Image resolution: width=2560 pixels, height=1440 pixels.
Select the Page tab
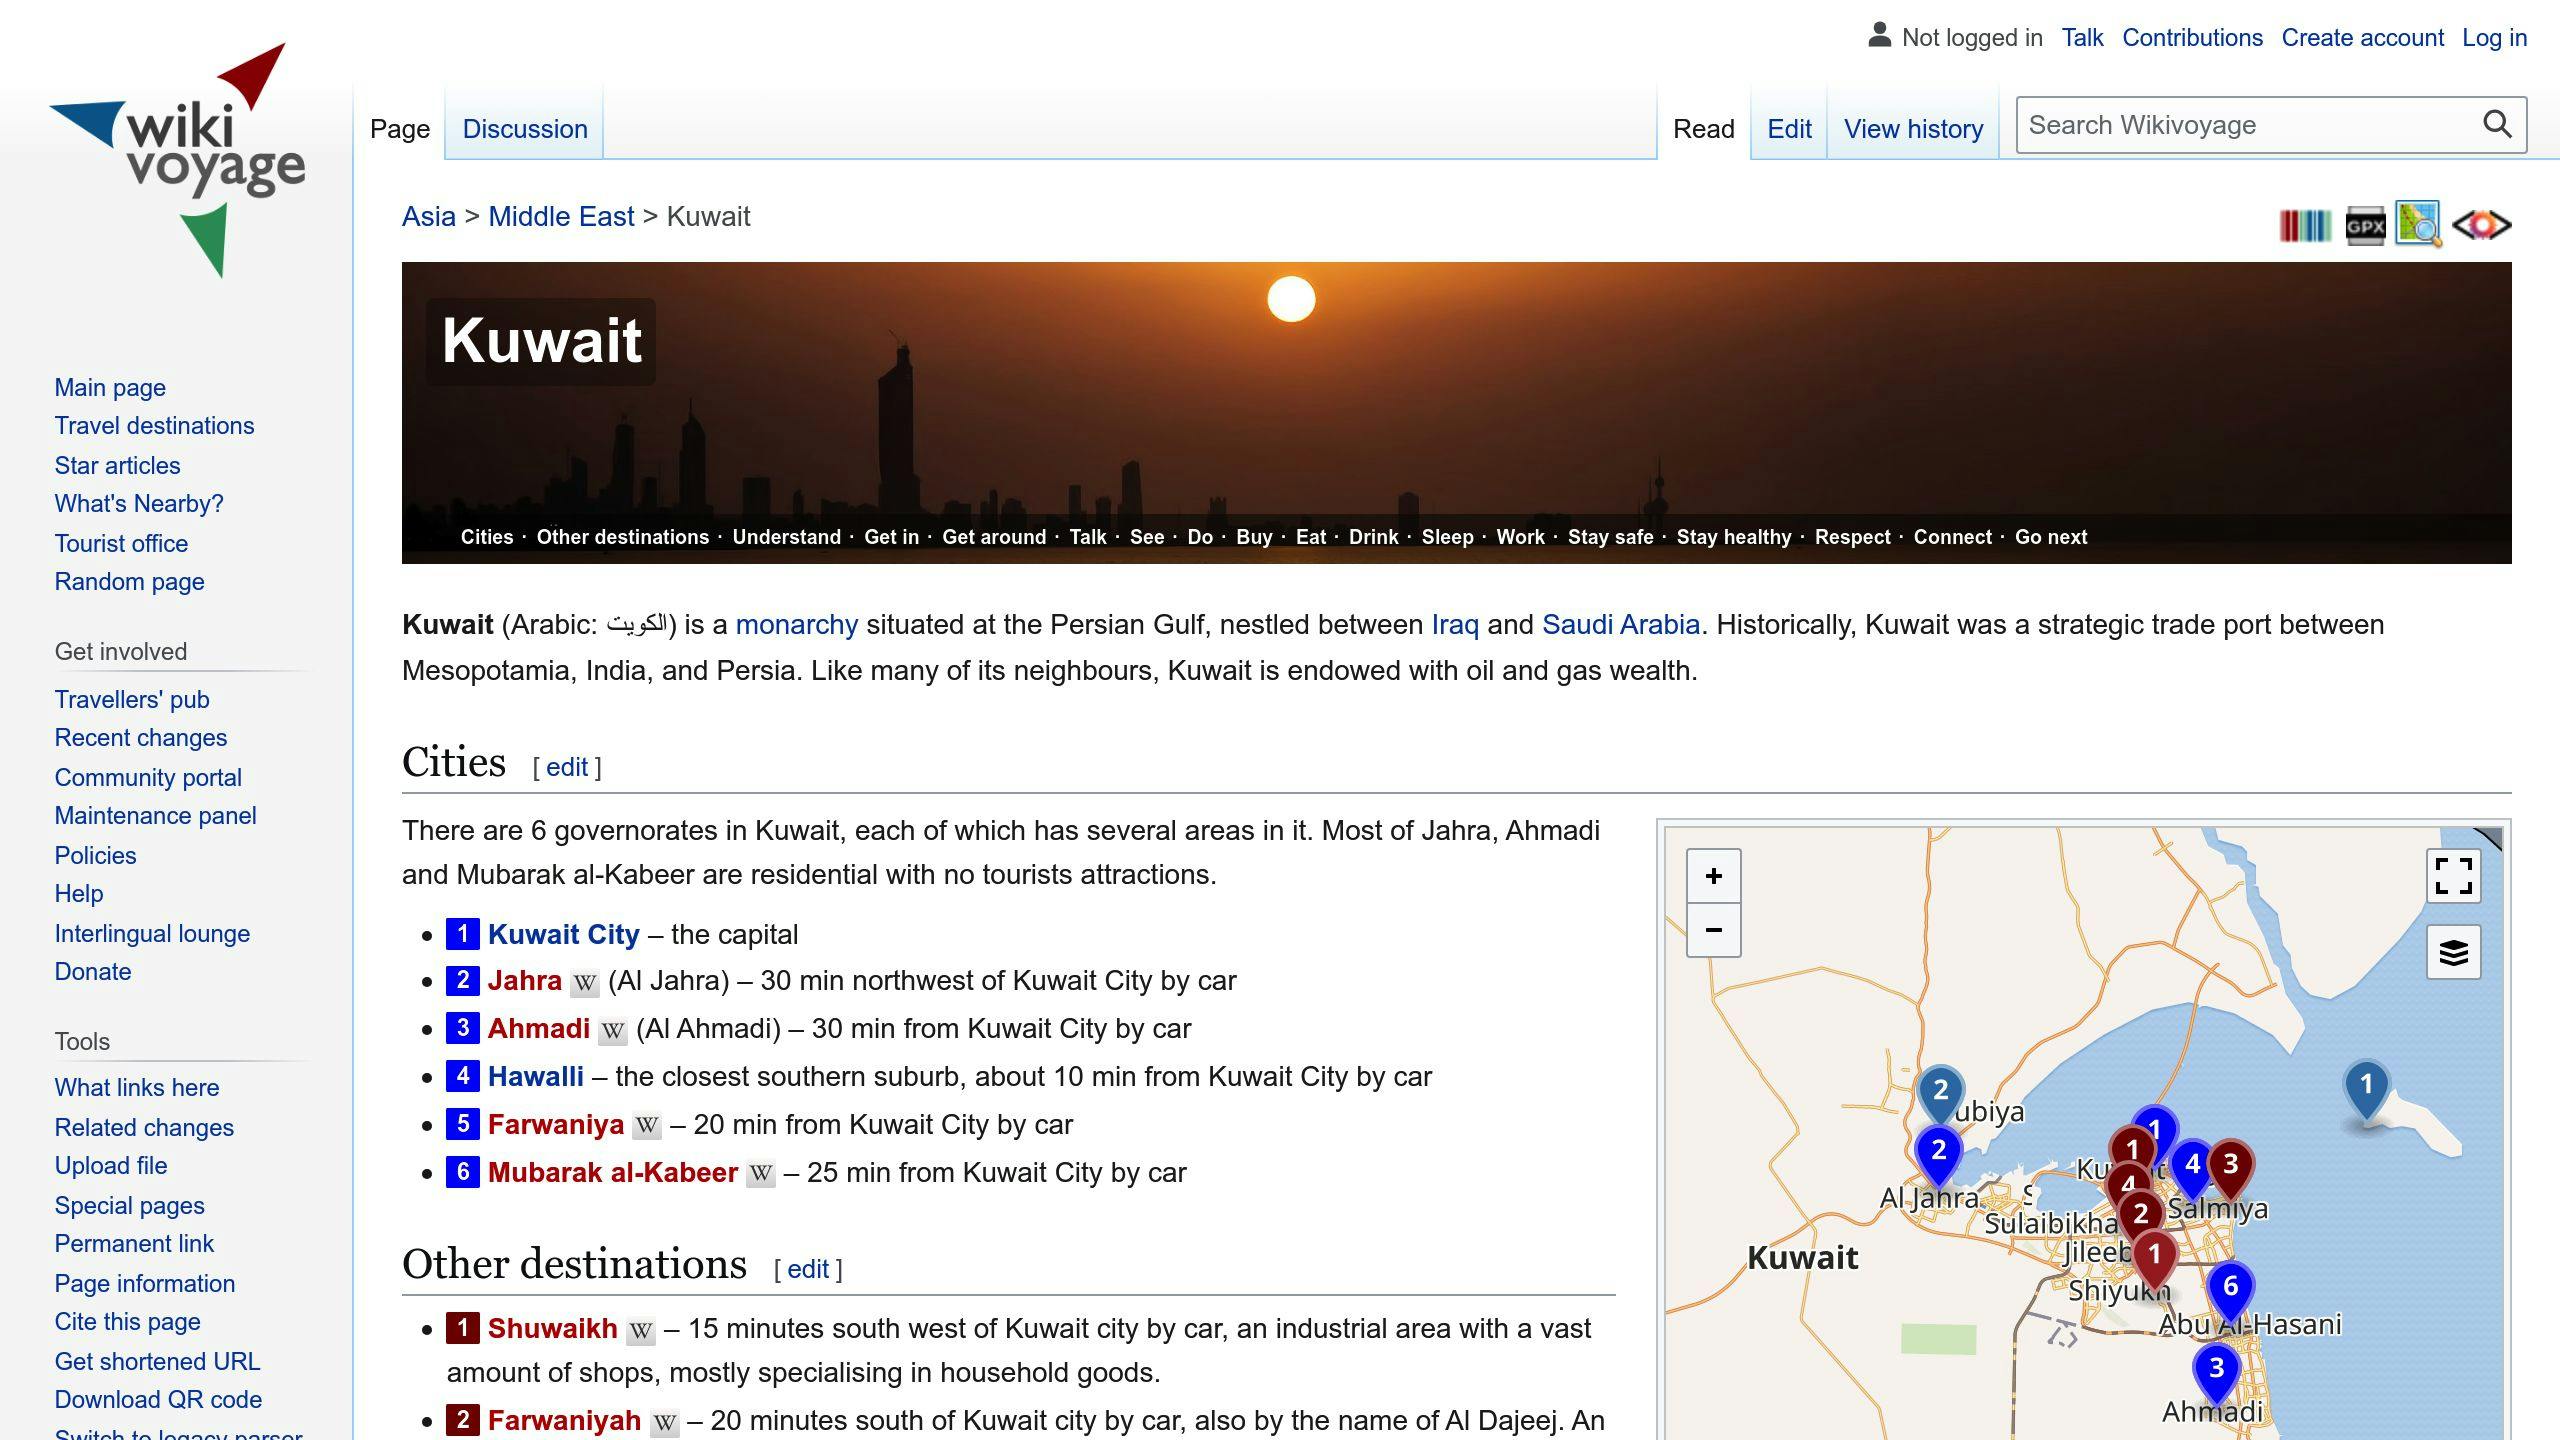pos(400,129)
